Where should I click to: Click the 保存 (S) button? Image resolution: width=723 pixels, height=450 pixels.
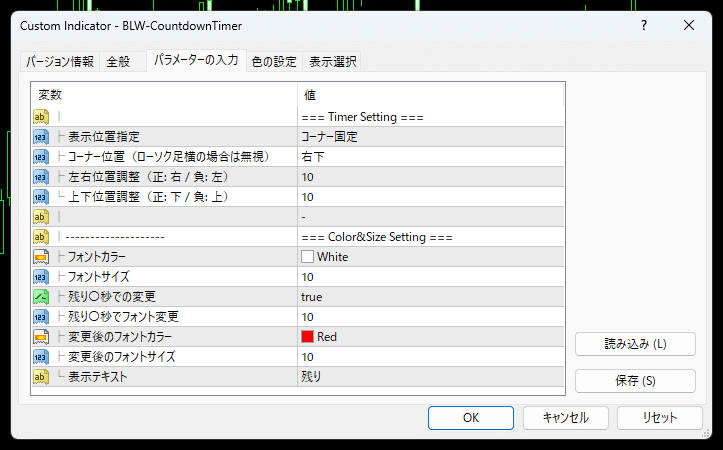click(x=635, y=381)
